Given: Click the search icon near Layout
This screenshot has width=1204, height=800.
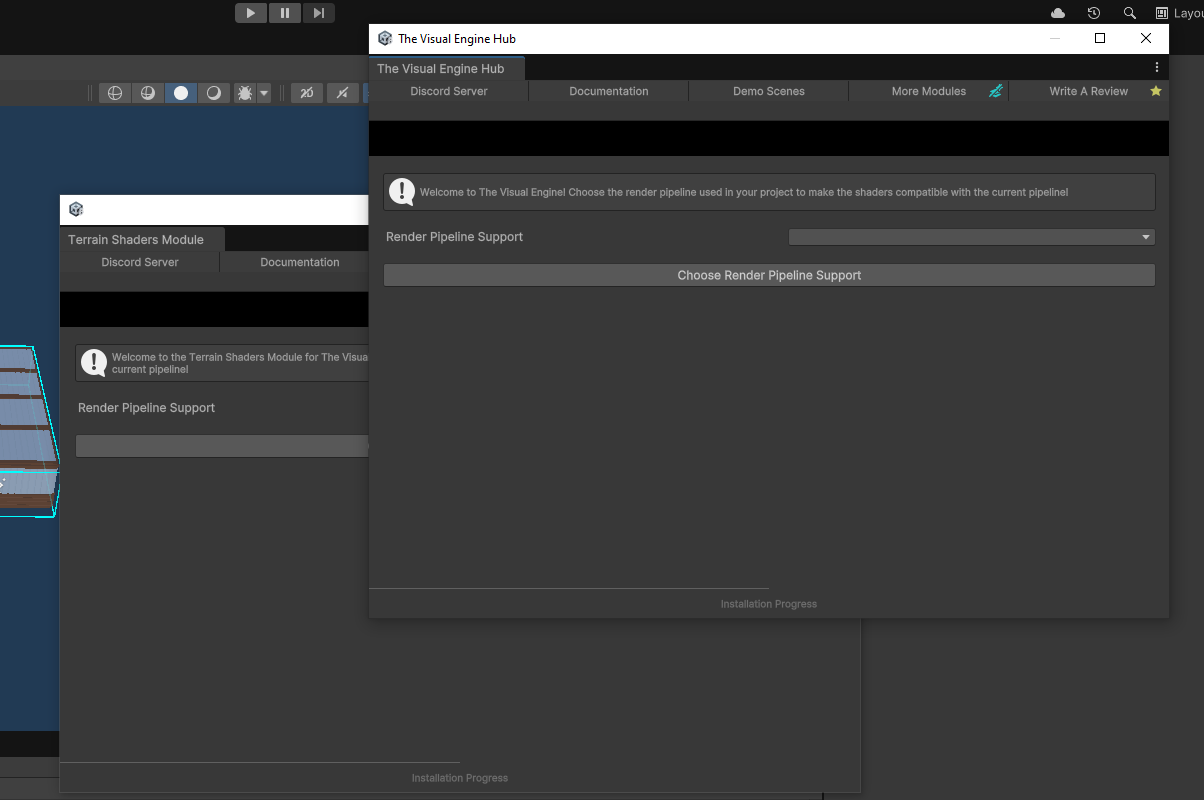Looking at the screenshot, I should (1129, 13).
